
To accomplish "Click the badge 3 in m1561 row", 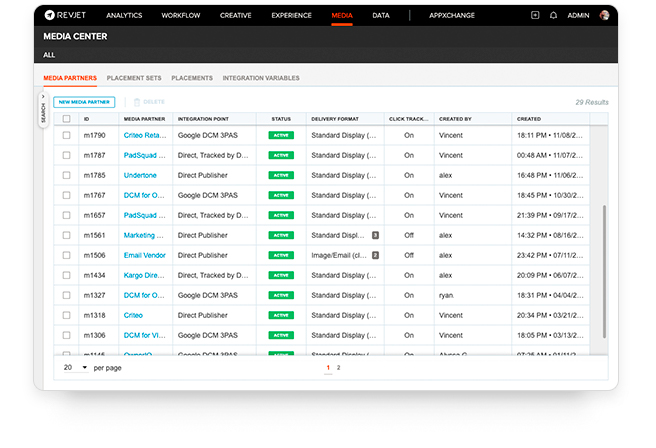I will [375, 235].
